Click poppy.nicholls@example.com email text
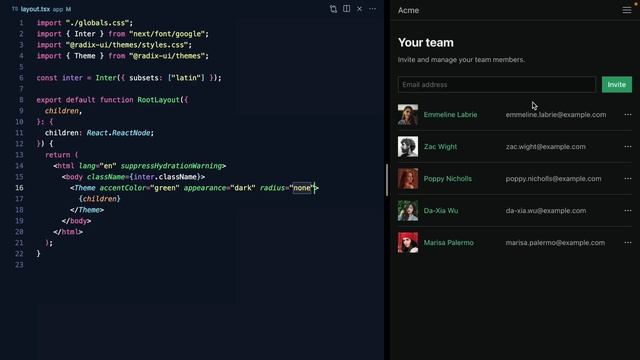The width and height of the screenshot is (640, 360). point(553,178)
